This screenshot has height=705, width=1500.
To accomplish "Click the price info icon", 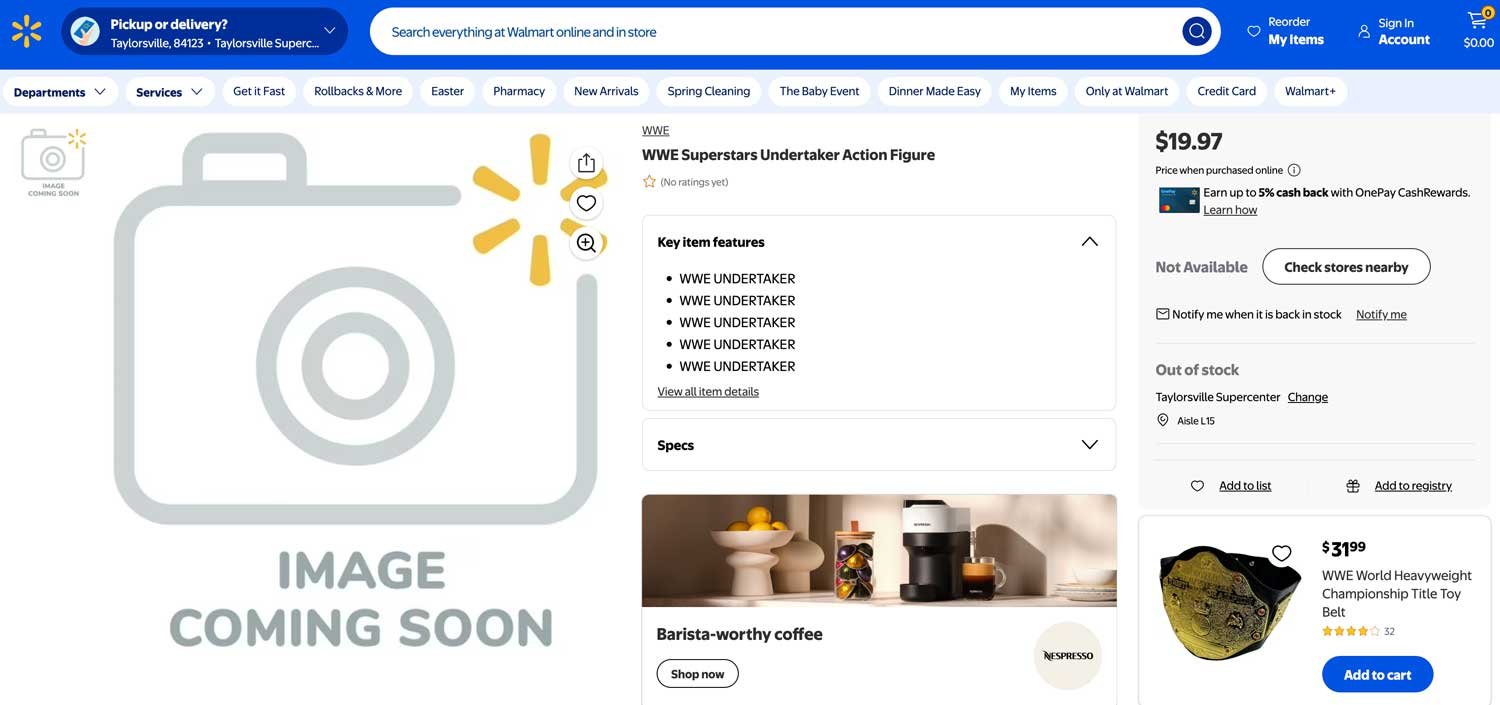I will [x=1294, y=170].
